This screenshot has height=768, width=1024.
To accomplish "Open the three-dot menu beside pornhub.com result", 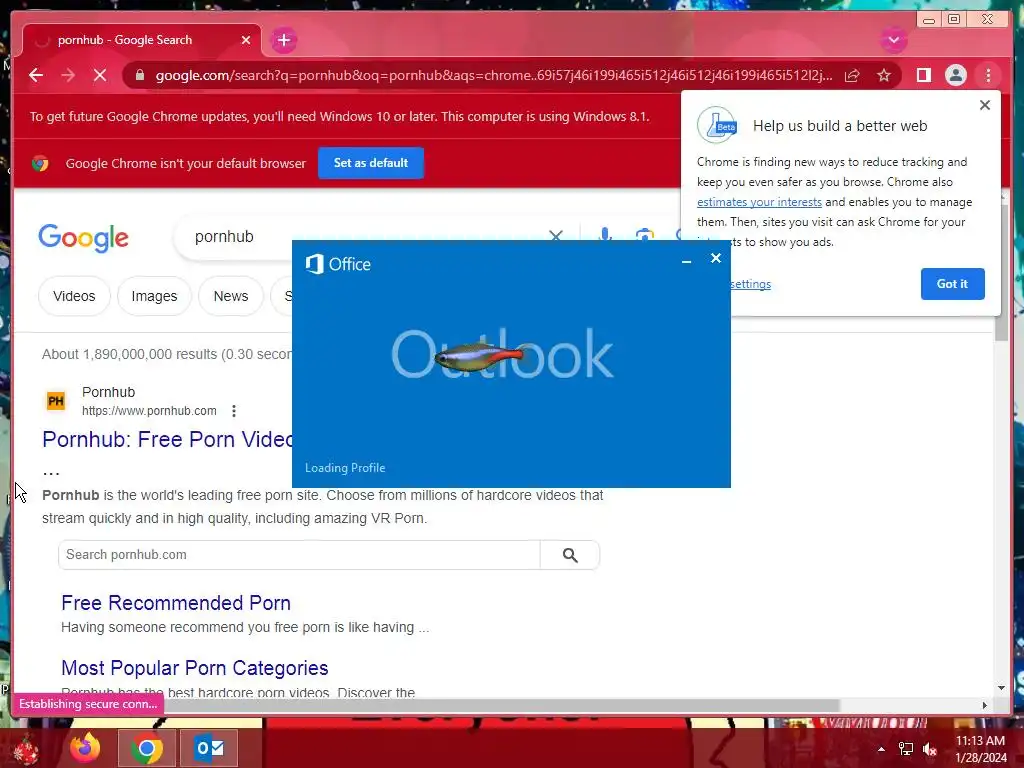I will point(234,411).
